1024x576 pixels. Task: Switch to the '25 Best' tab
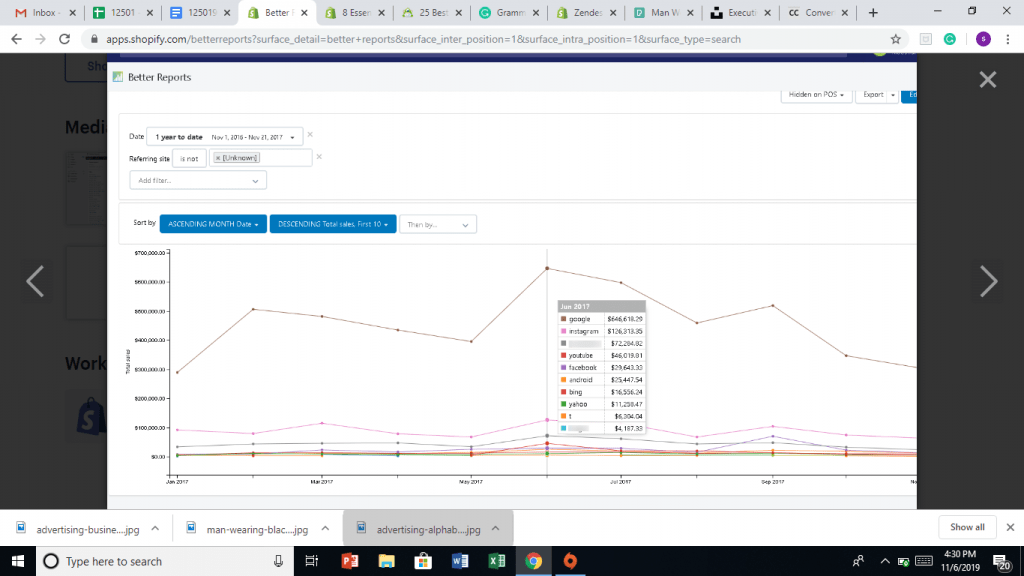pos(432,12)
